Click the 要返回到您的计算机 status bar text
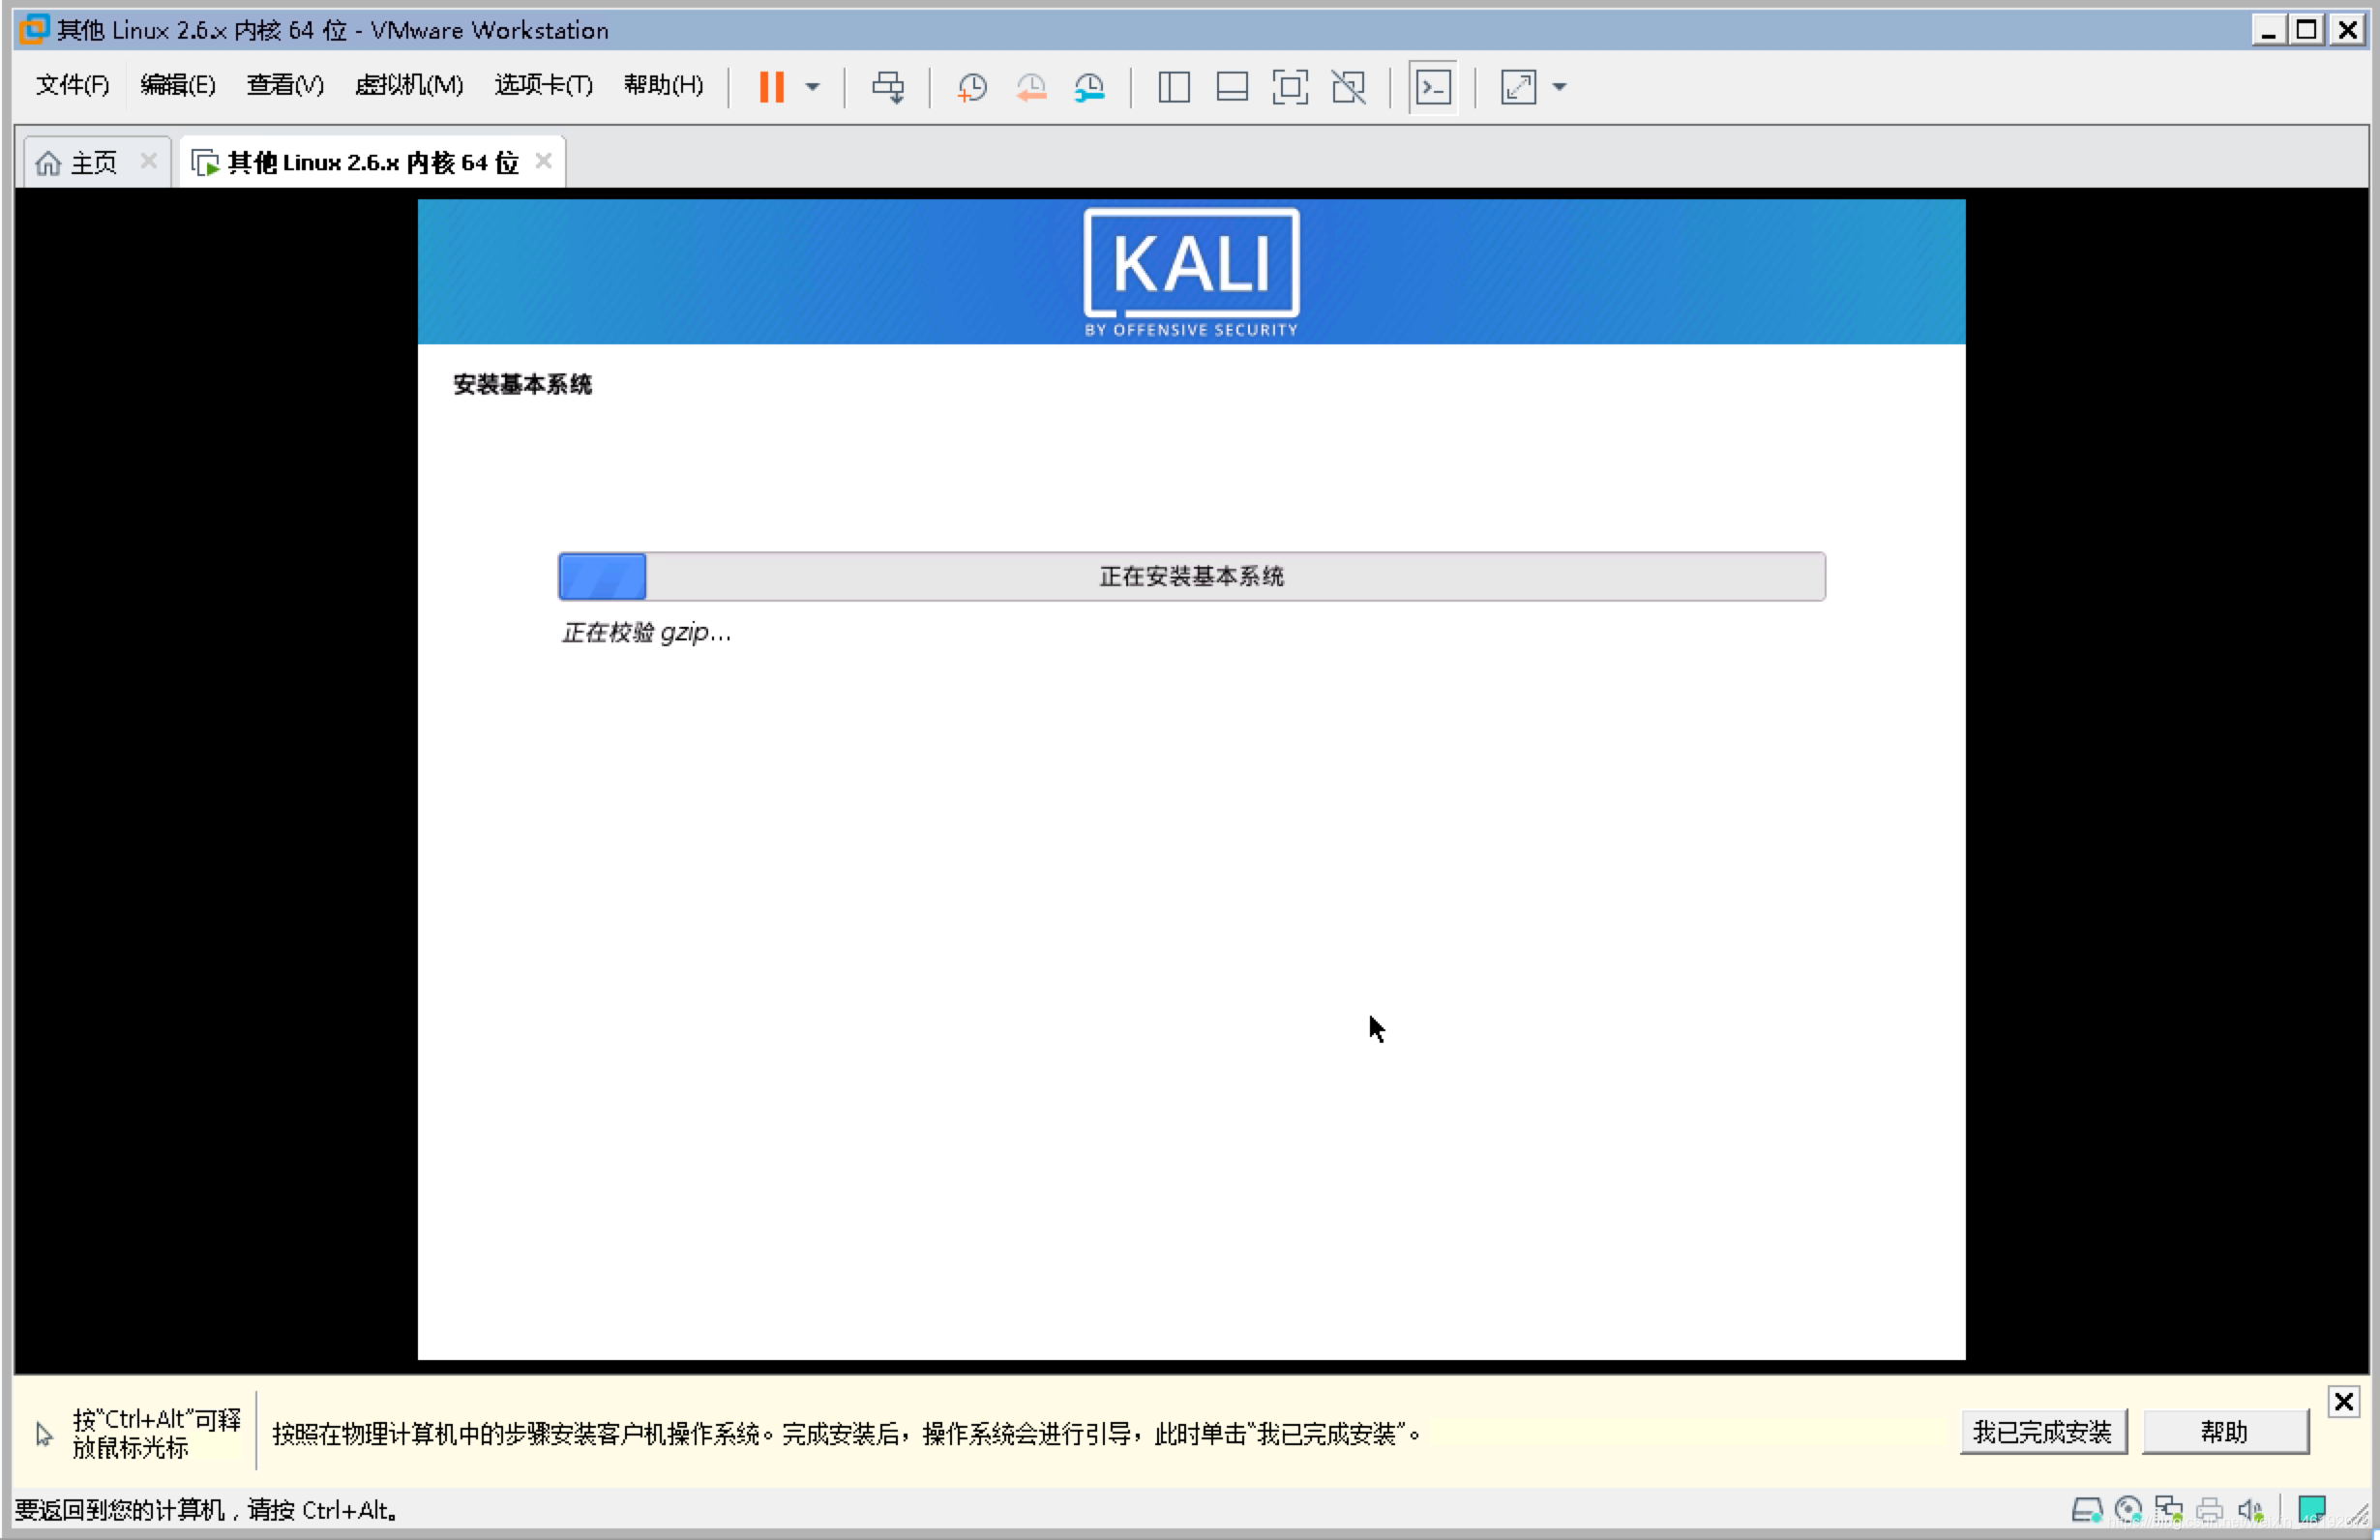2380x1540 pixels. tap(207, 1510)
